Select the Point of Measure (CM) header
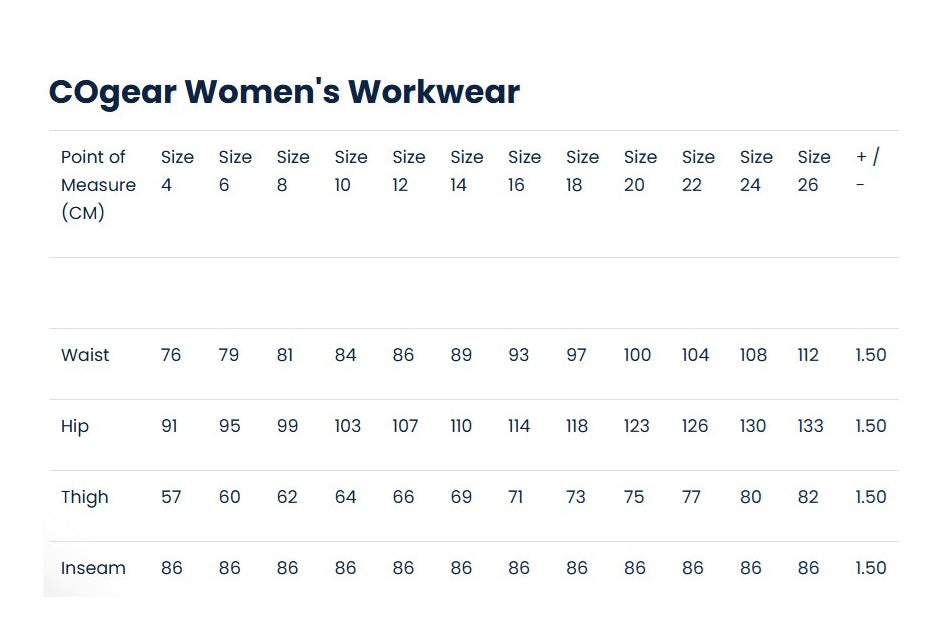 tap(98, 185)
